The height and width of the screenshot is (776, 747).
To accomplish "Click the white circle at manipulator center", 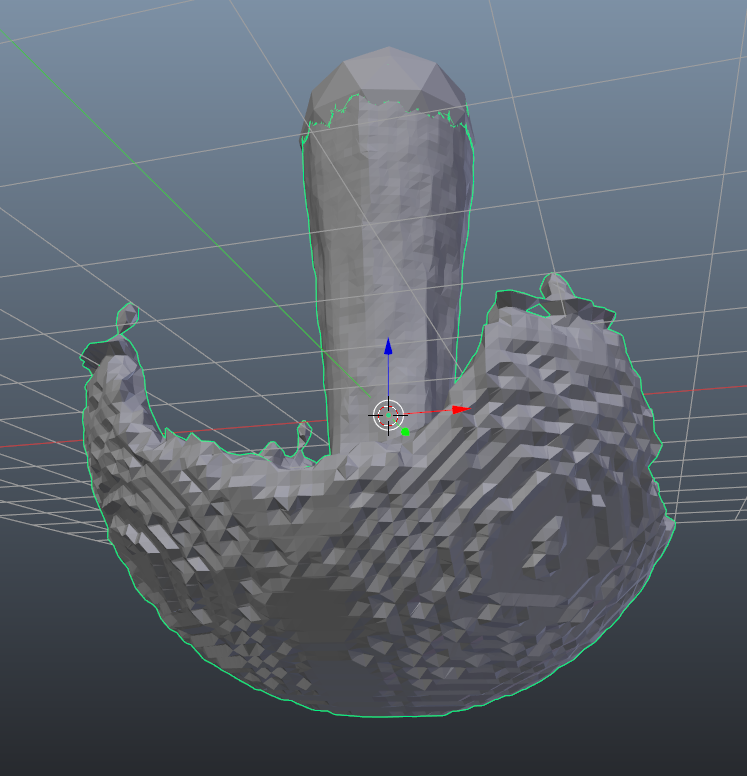I will (x=388, y=415).
